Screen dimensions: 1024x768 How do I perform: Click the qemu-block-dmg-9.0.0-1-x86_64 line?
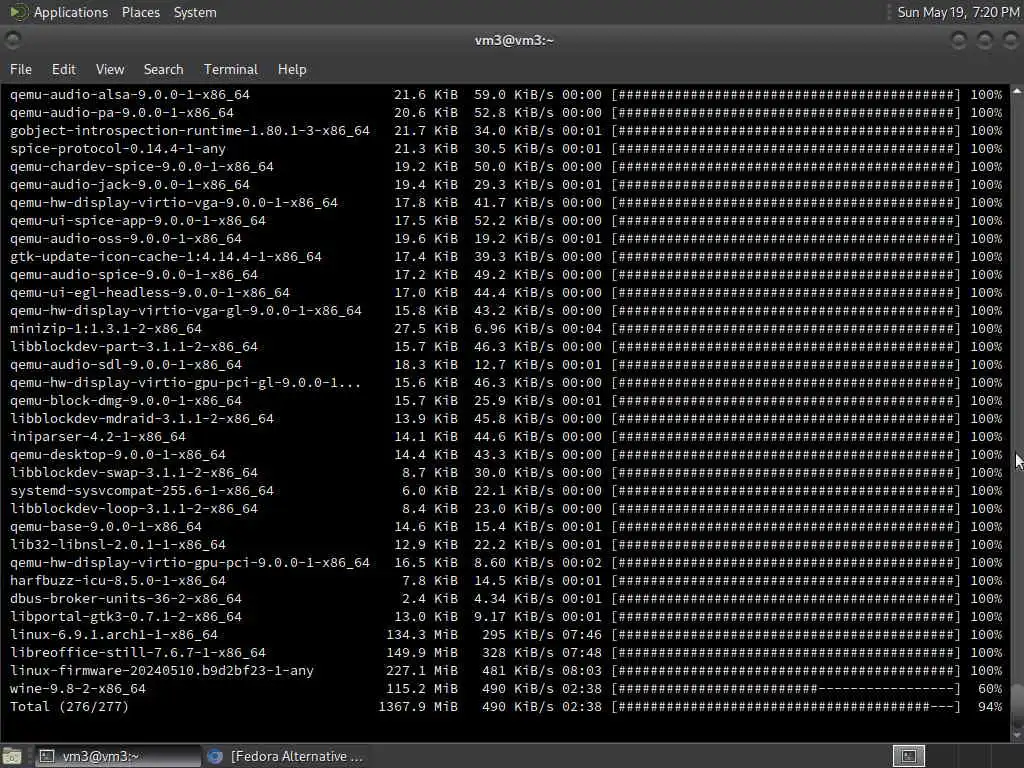(x=506, y=400)
